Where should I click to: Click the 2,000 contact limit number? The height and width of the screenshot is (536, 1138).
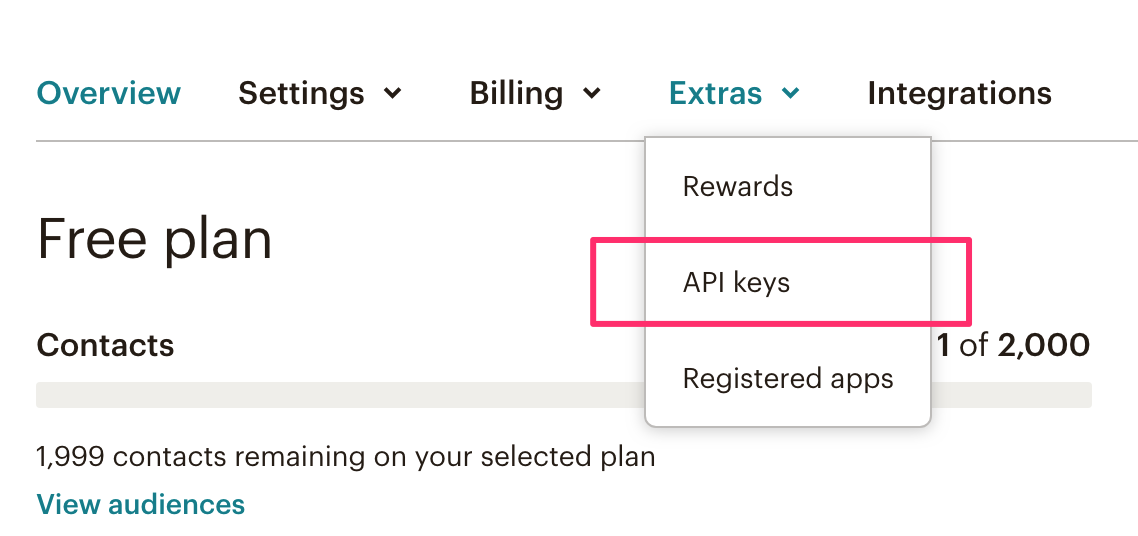(1044, 345)
